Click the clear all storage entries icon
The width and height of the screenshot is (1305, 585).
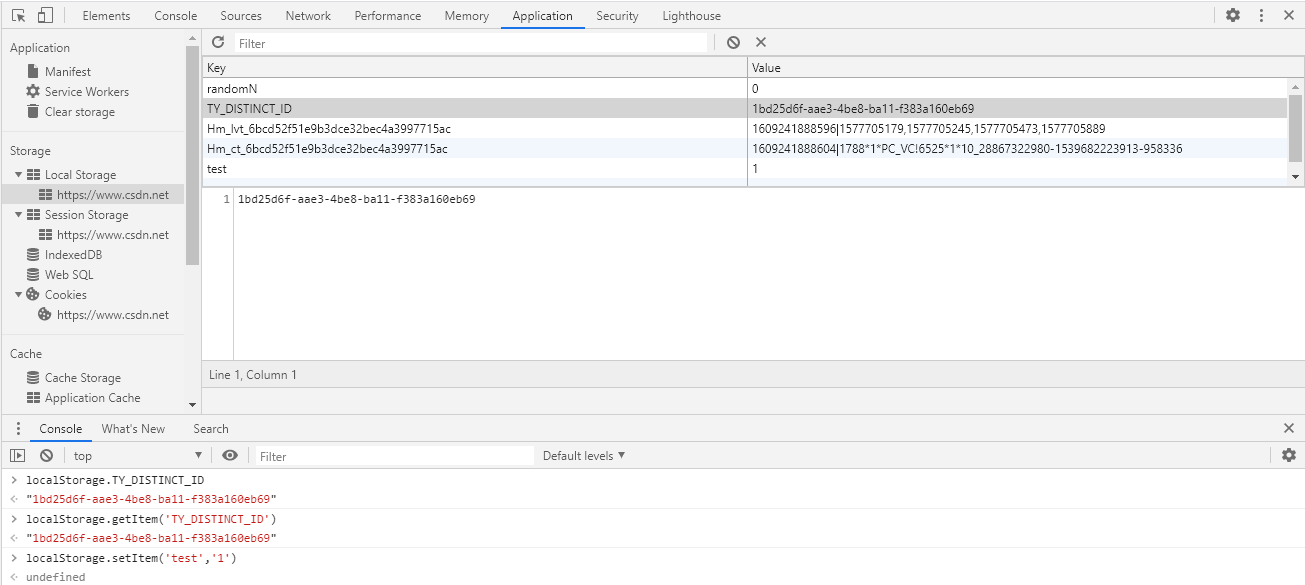point(733,43)
